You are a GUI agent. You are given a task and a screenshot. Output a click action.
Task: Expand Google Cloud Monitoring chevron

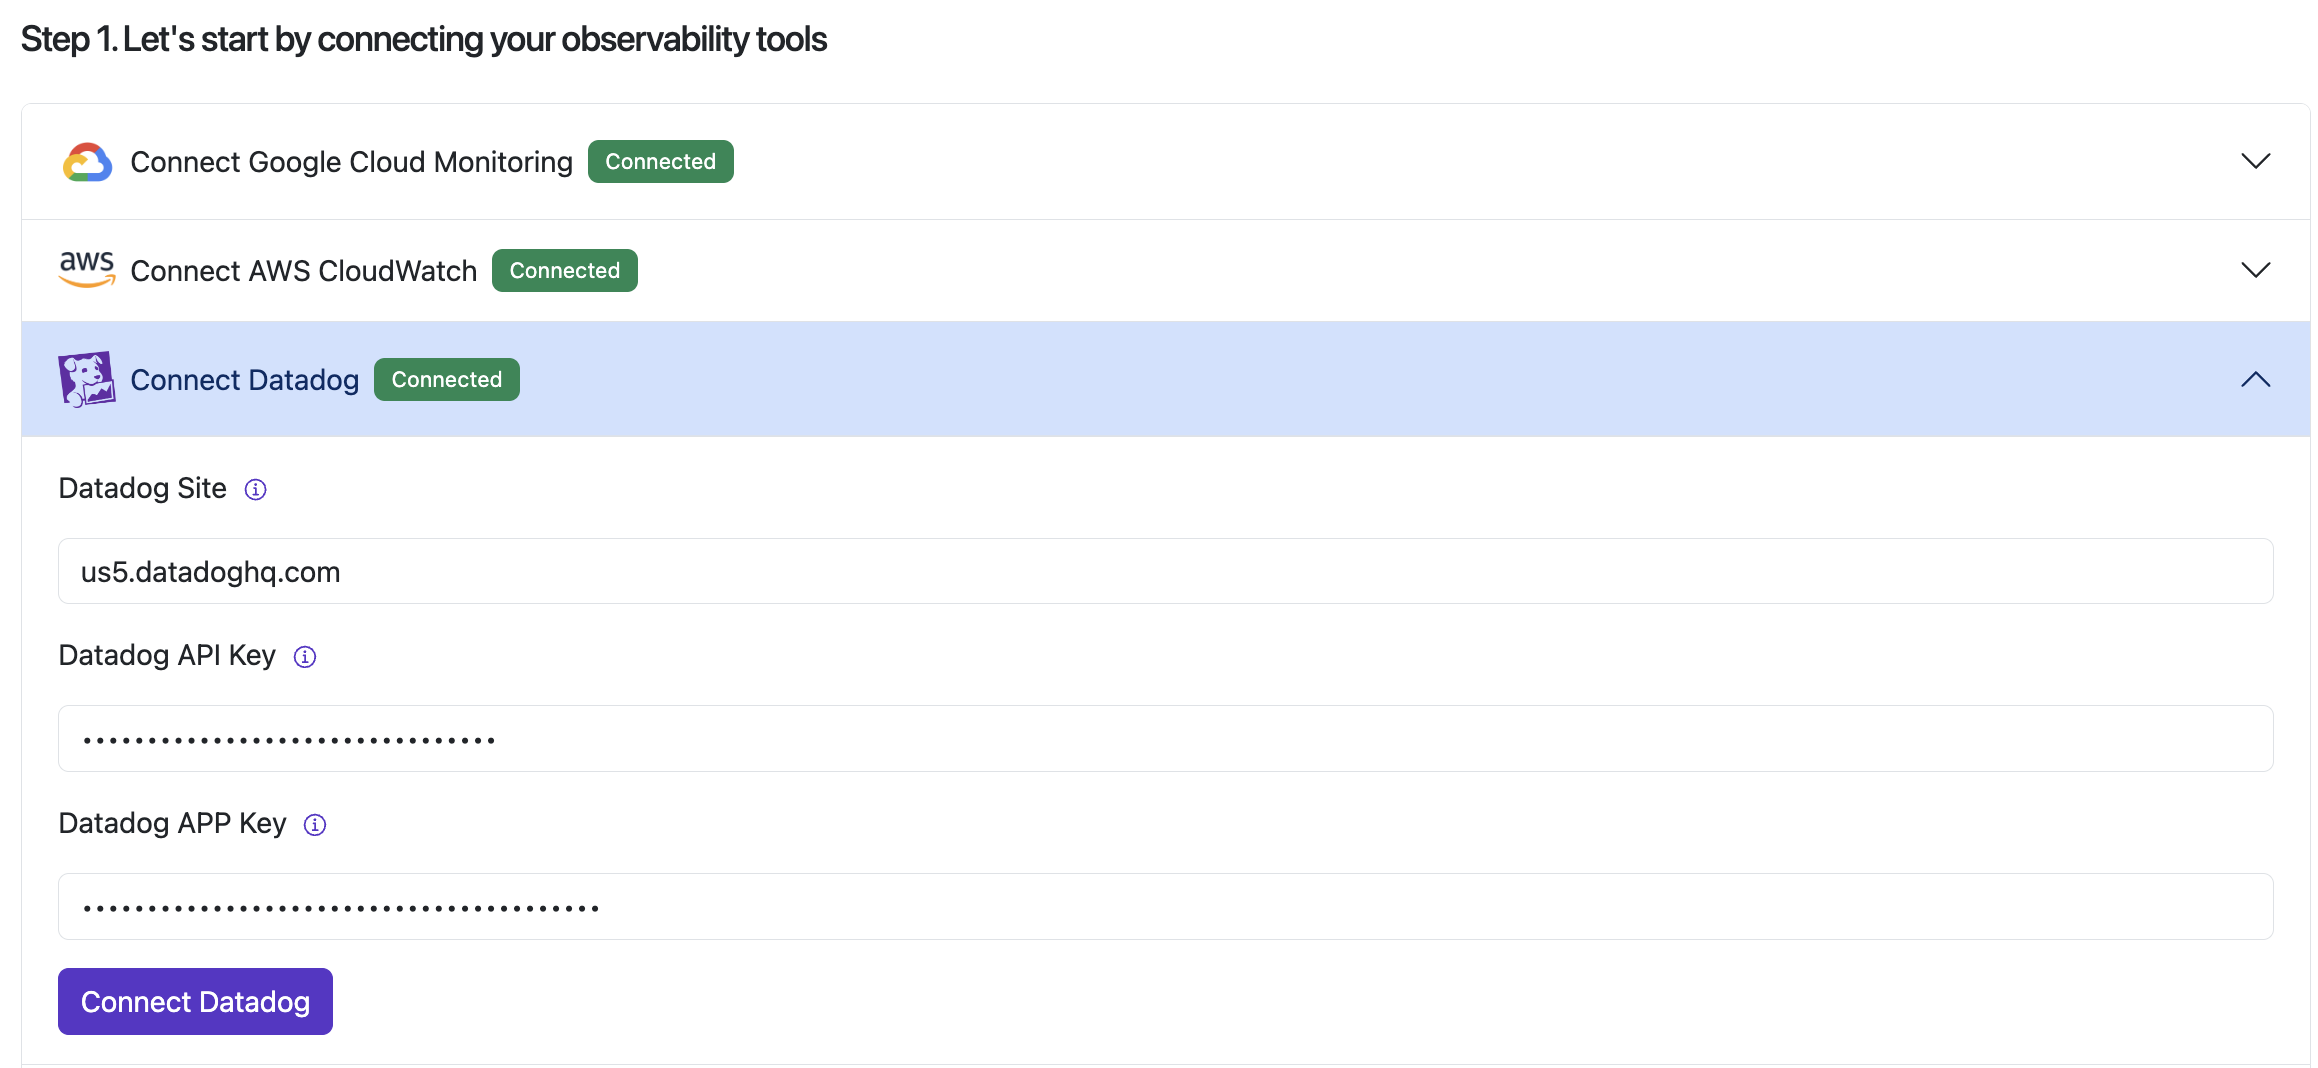coord(2255,161)
